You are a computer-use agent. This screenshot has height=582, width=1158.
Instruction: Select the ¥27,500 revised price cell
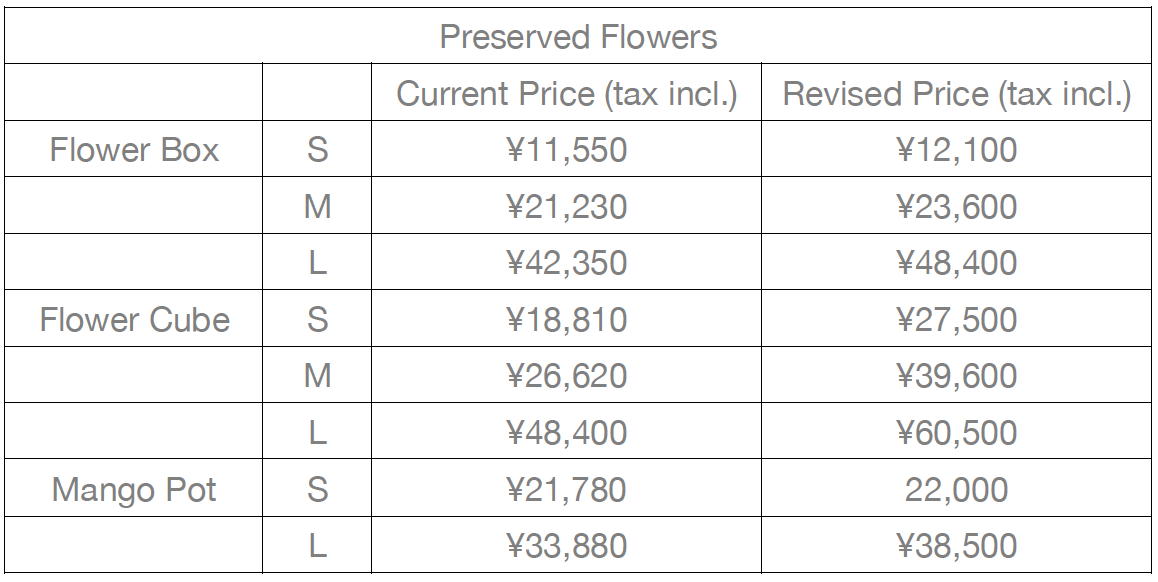956,320
